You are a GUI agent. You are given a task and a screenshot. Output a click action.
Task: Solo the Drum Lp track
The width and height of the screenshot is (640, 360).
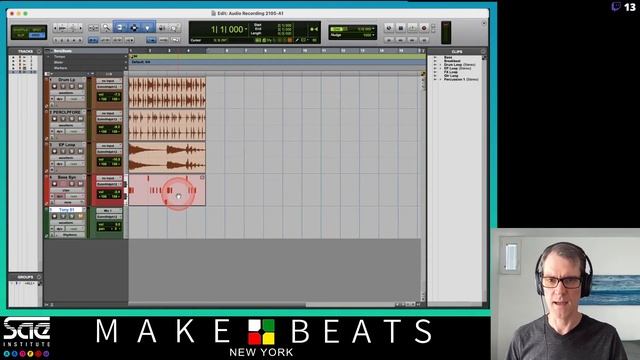click(x=72, y=86)
